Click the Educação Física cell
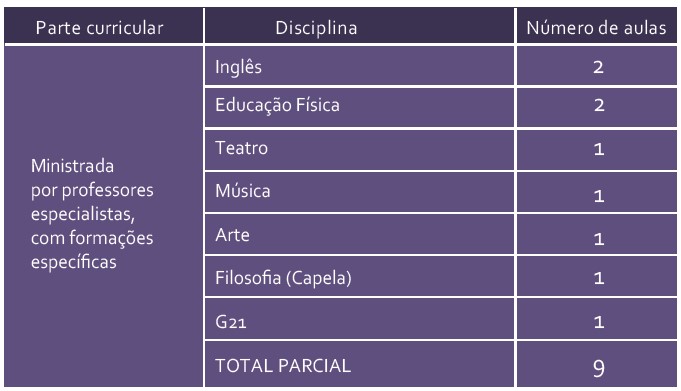The image size is (681, 391). point(359,108)
